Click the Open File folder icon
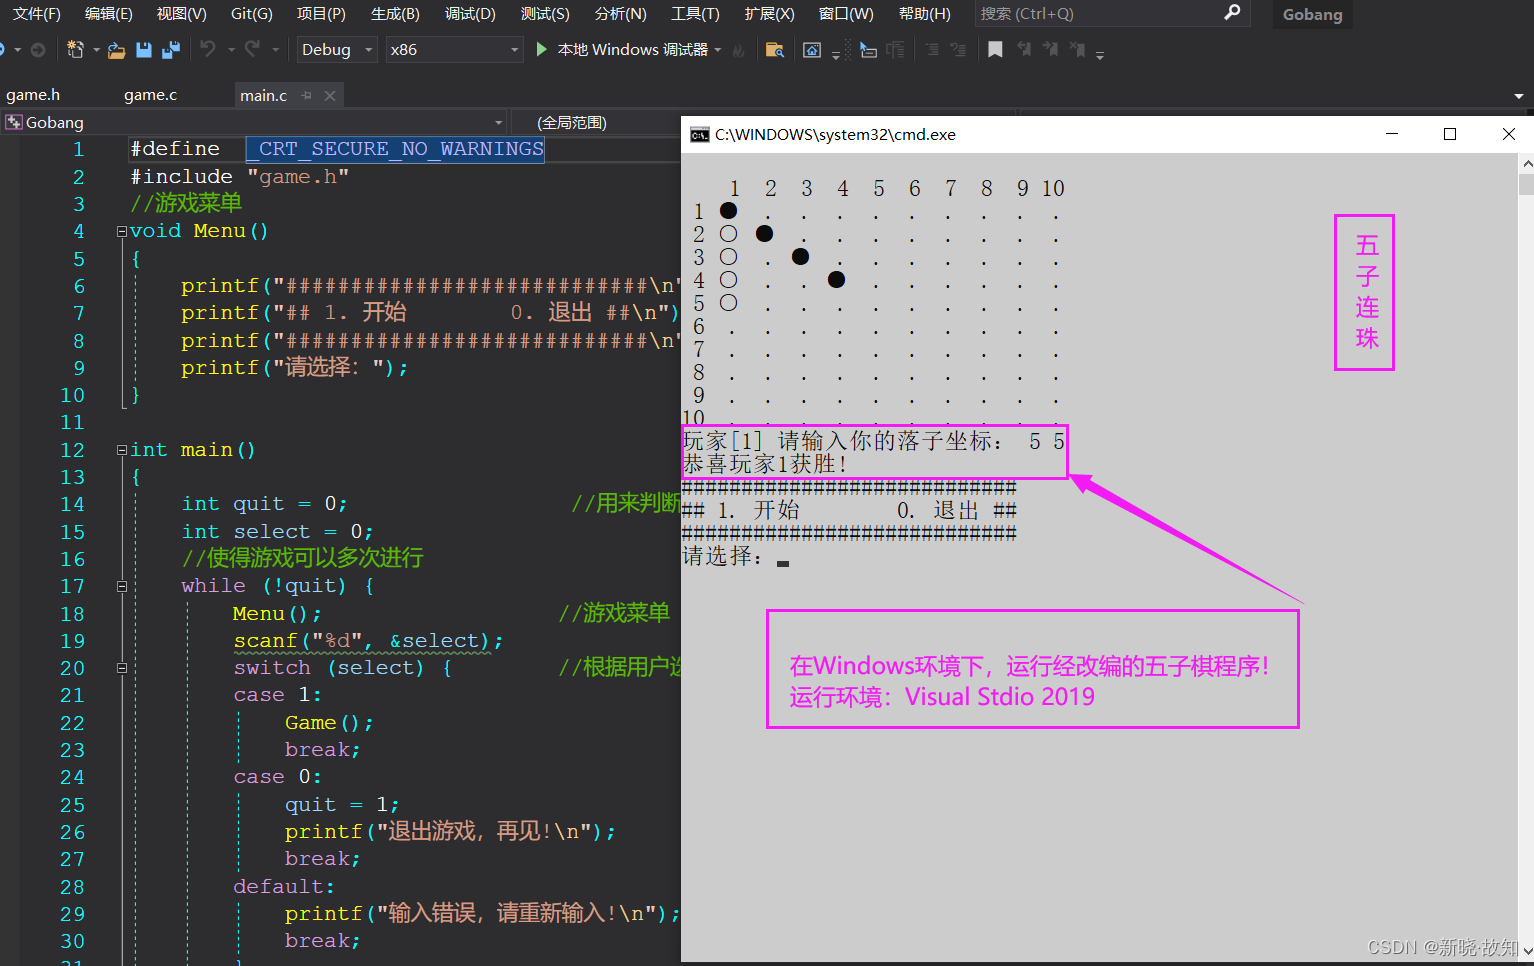Viewport: 1534px width, 966px height. coord(117,50)
